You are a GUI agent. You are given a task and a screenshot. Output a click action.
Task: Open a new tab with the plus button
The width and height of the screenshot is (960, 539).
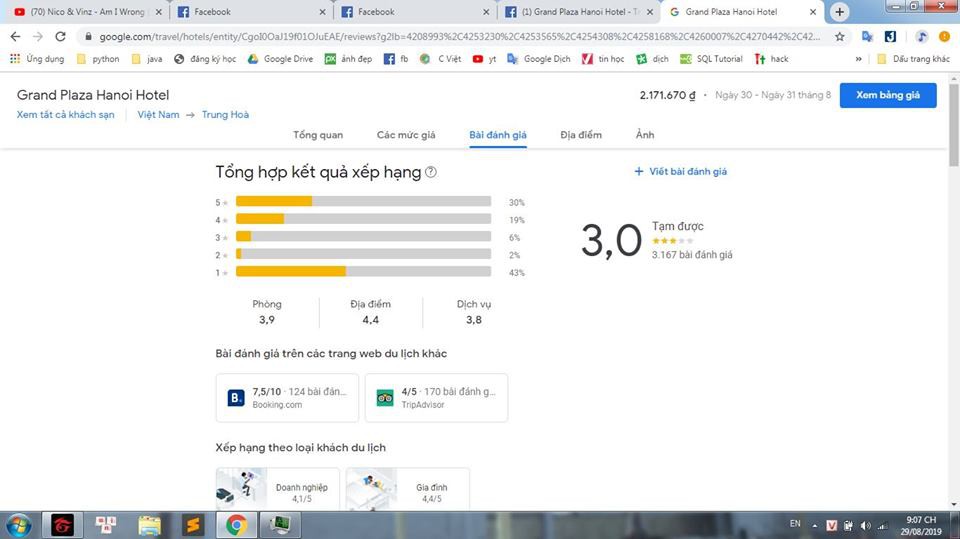(x=839, y=12)
